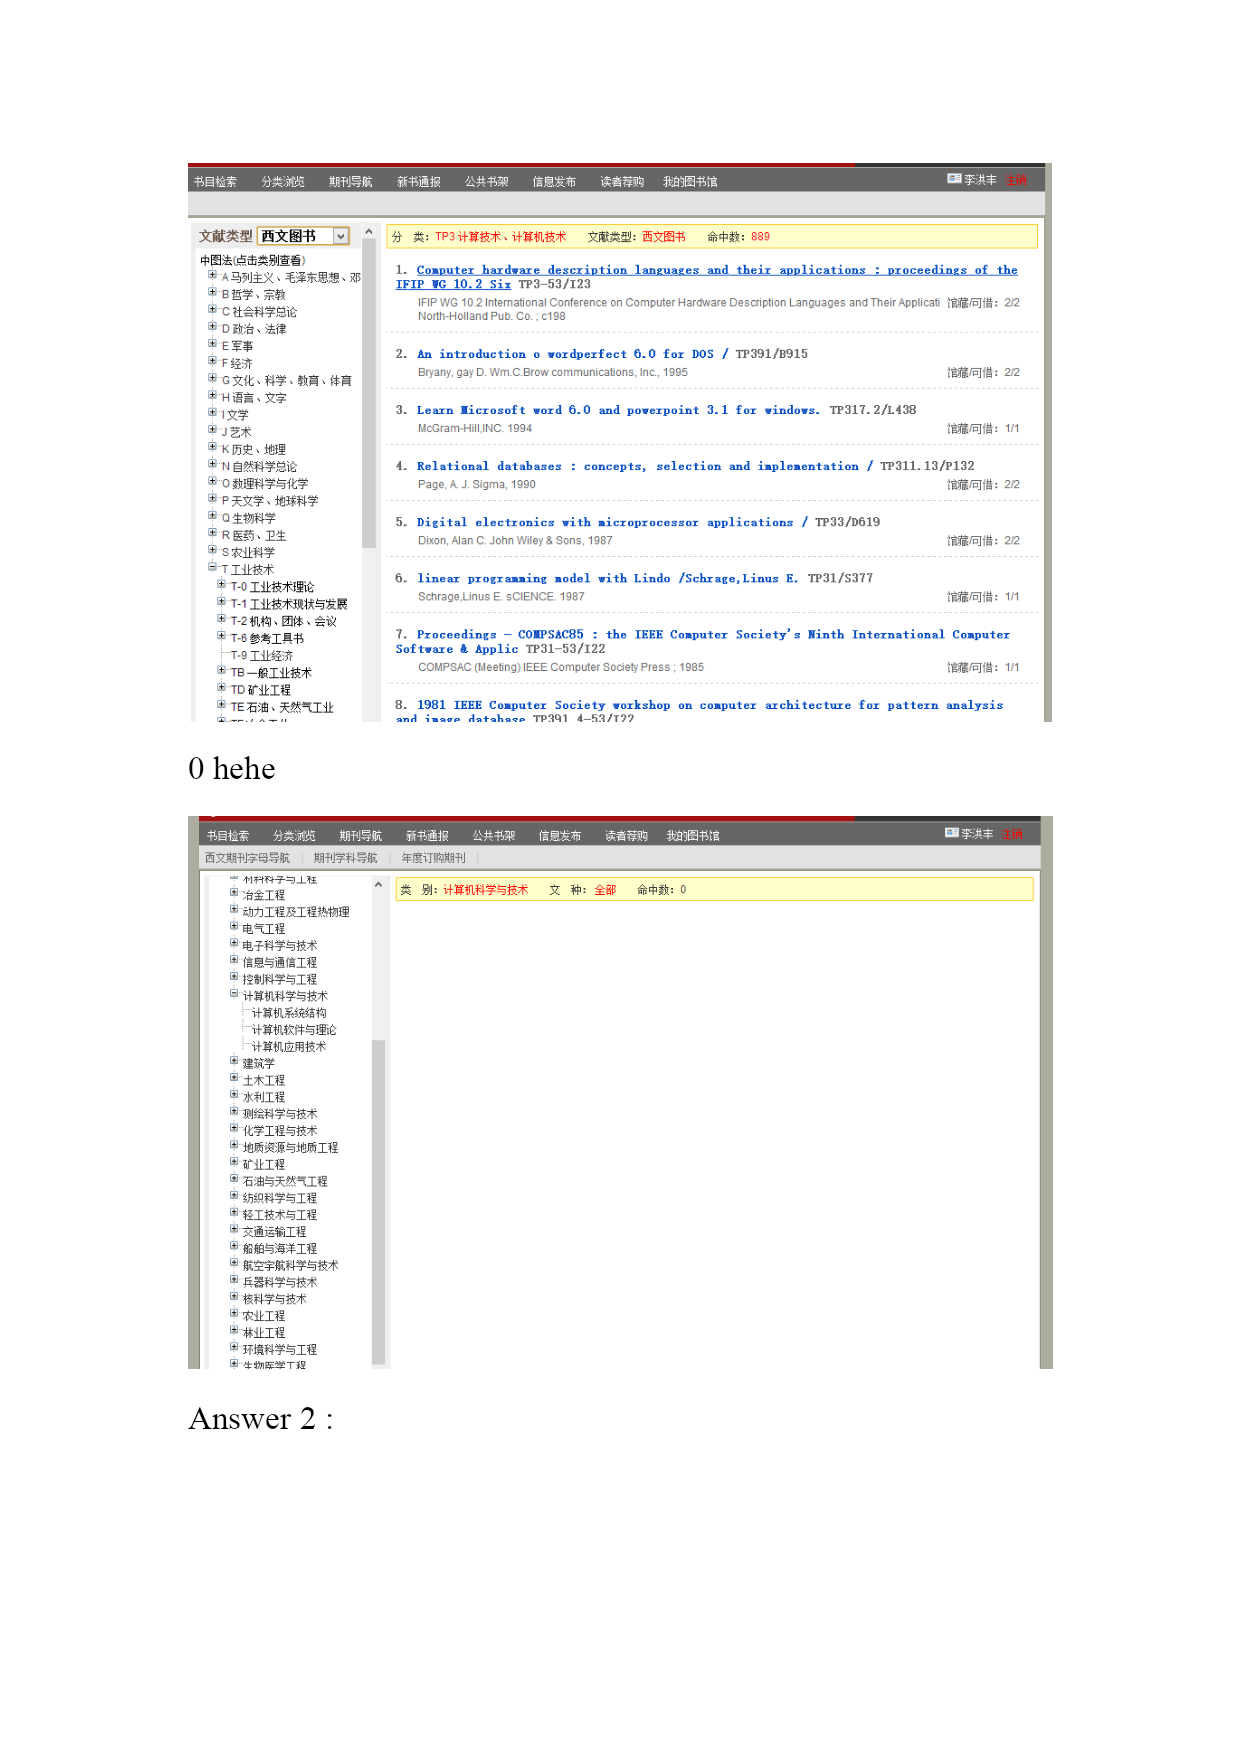
Task: Open 分类浏览 menu in the upper screenshot
Action: (283, 182)
